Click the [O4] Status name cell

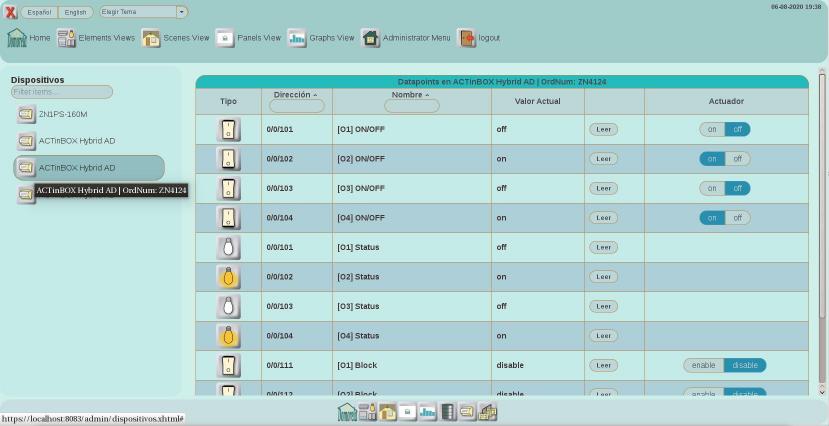(412, 336)
